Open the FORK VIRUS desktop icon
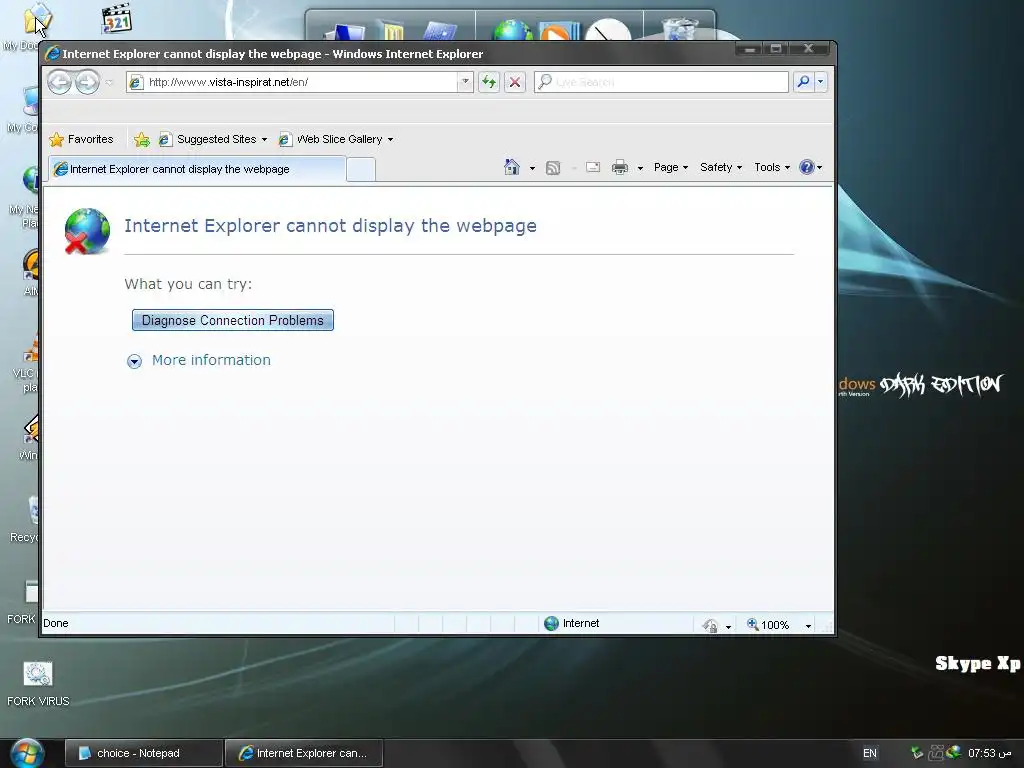Viewport: 1024px width, 768px height. point(38,683)
